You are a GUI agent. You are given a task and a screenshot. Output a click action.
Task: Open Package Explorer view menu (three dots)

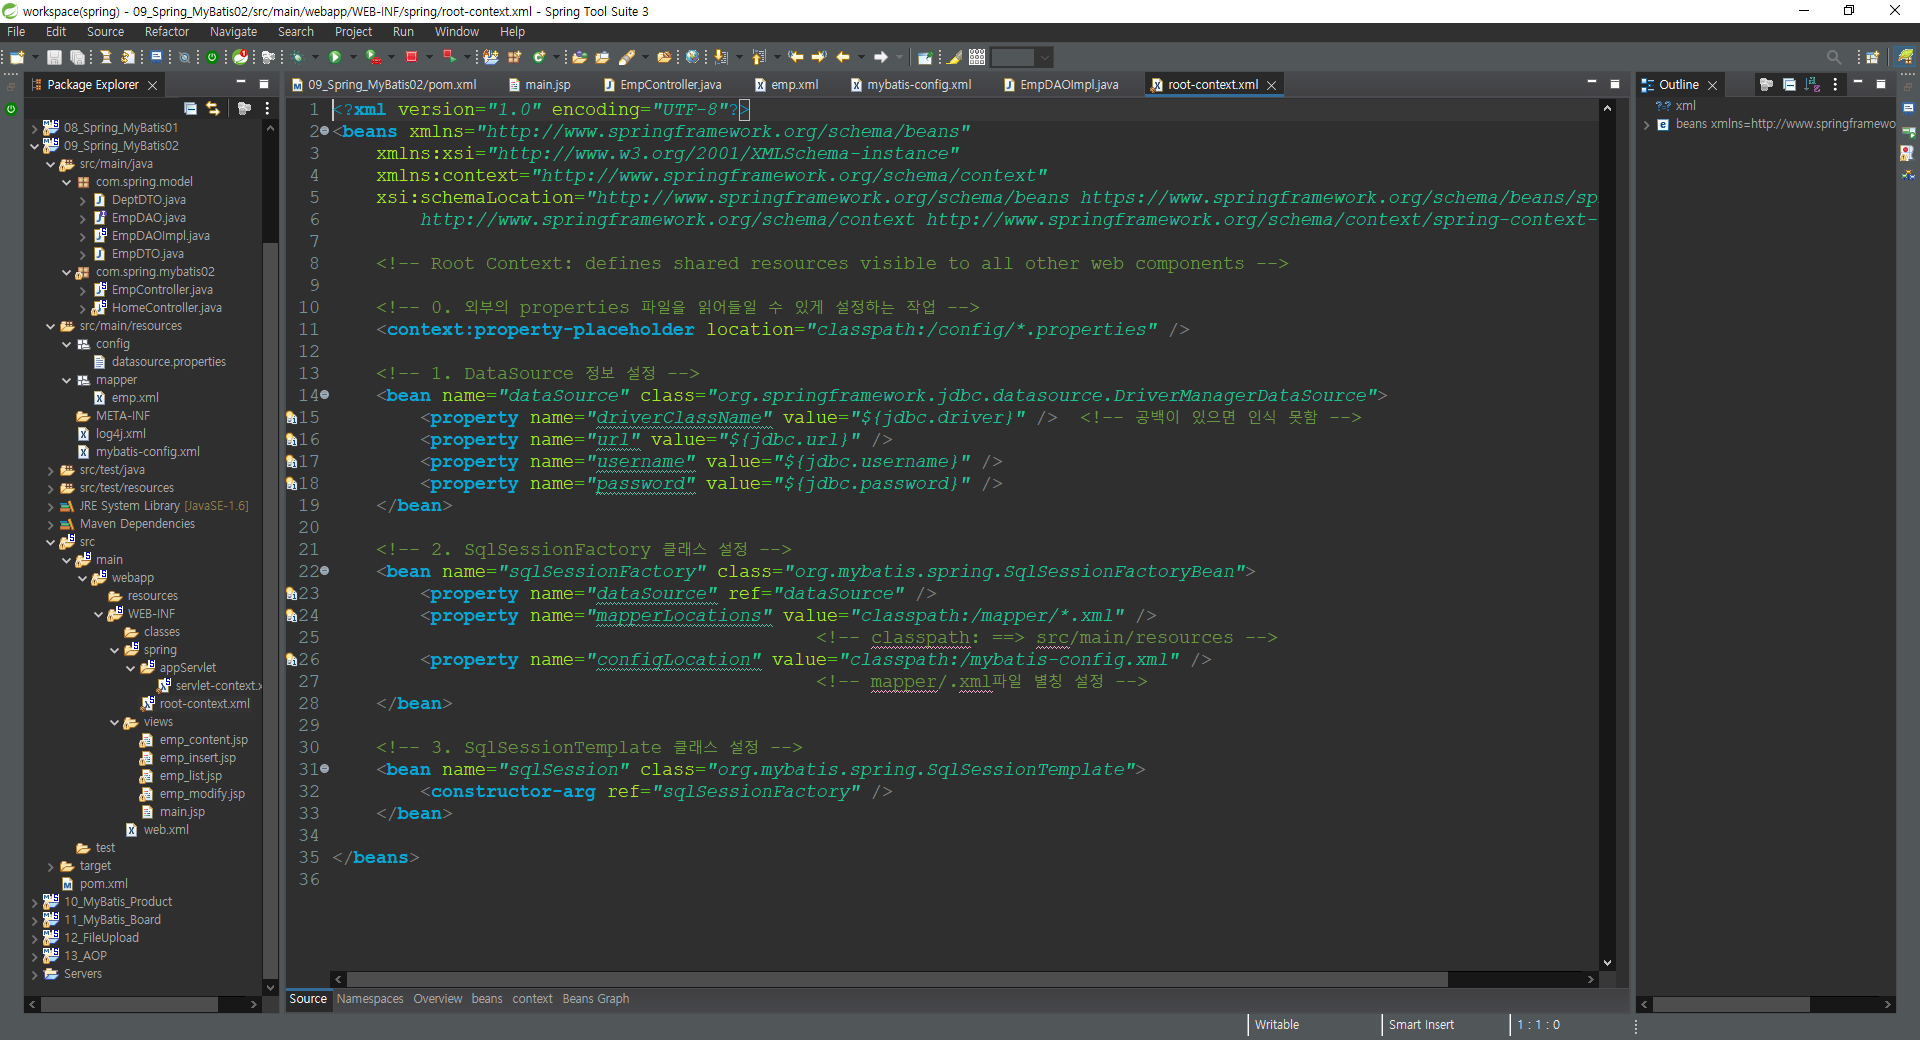point(267,108)
